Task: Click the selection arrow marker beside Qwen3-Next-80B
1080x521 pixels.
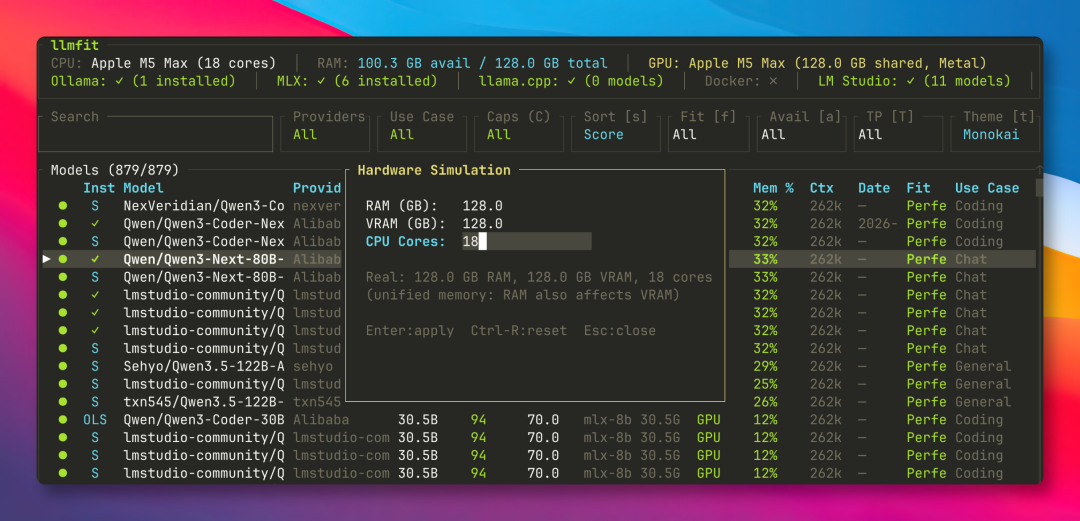Action: (47, 259)
